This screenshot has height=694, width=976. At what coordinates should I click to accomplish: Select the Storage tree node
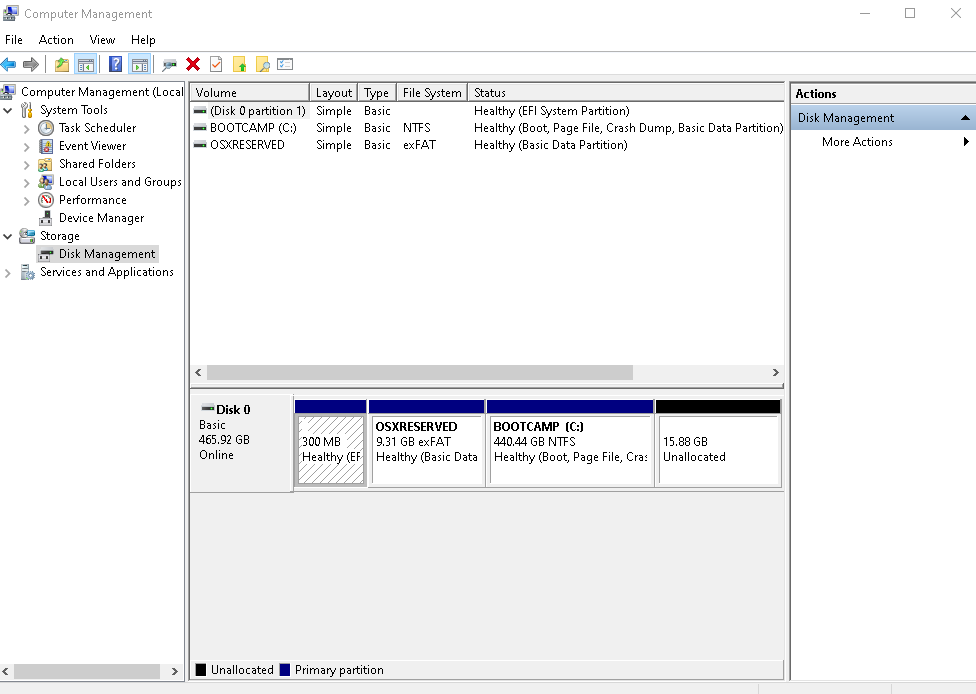click(x=60, y=236)
